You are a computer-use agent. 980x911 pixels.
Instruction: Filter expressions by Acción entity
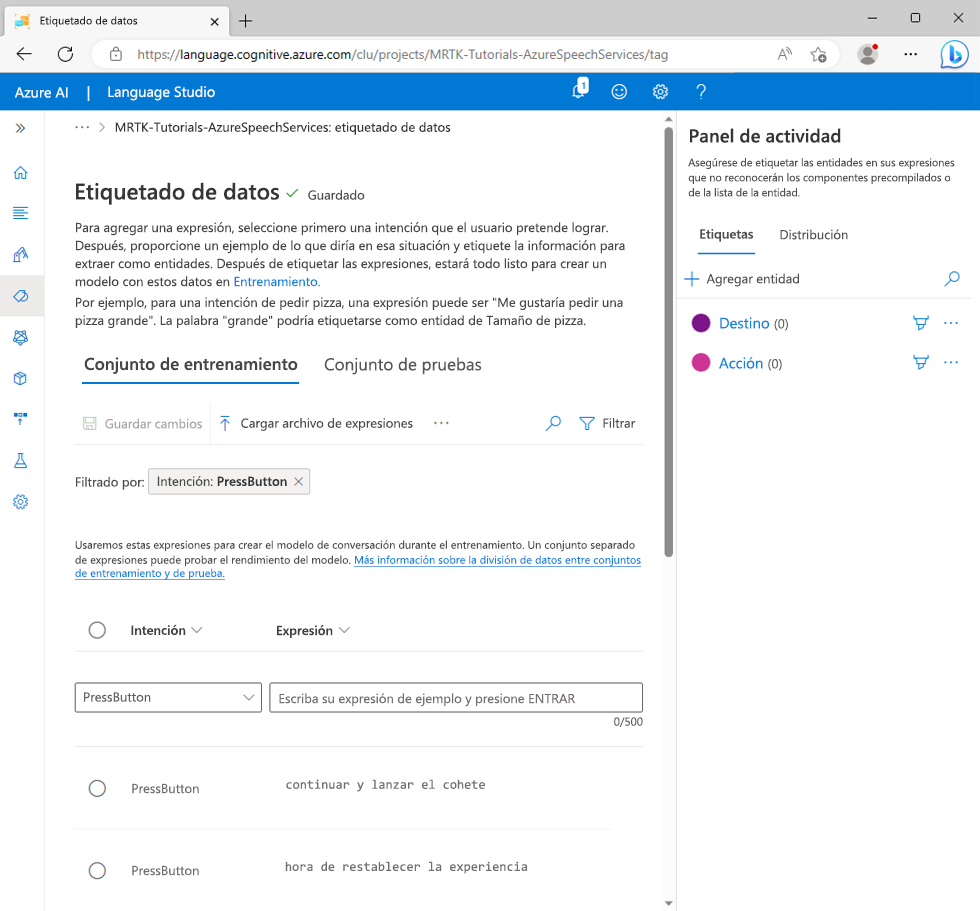click(x=921, y=362)
